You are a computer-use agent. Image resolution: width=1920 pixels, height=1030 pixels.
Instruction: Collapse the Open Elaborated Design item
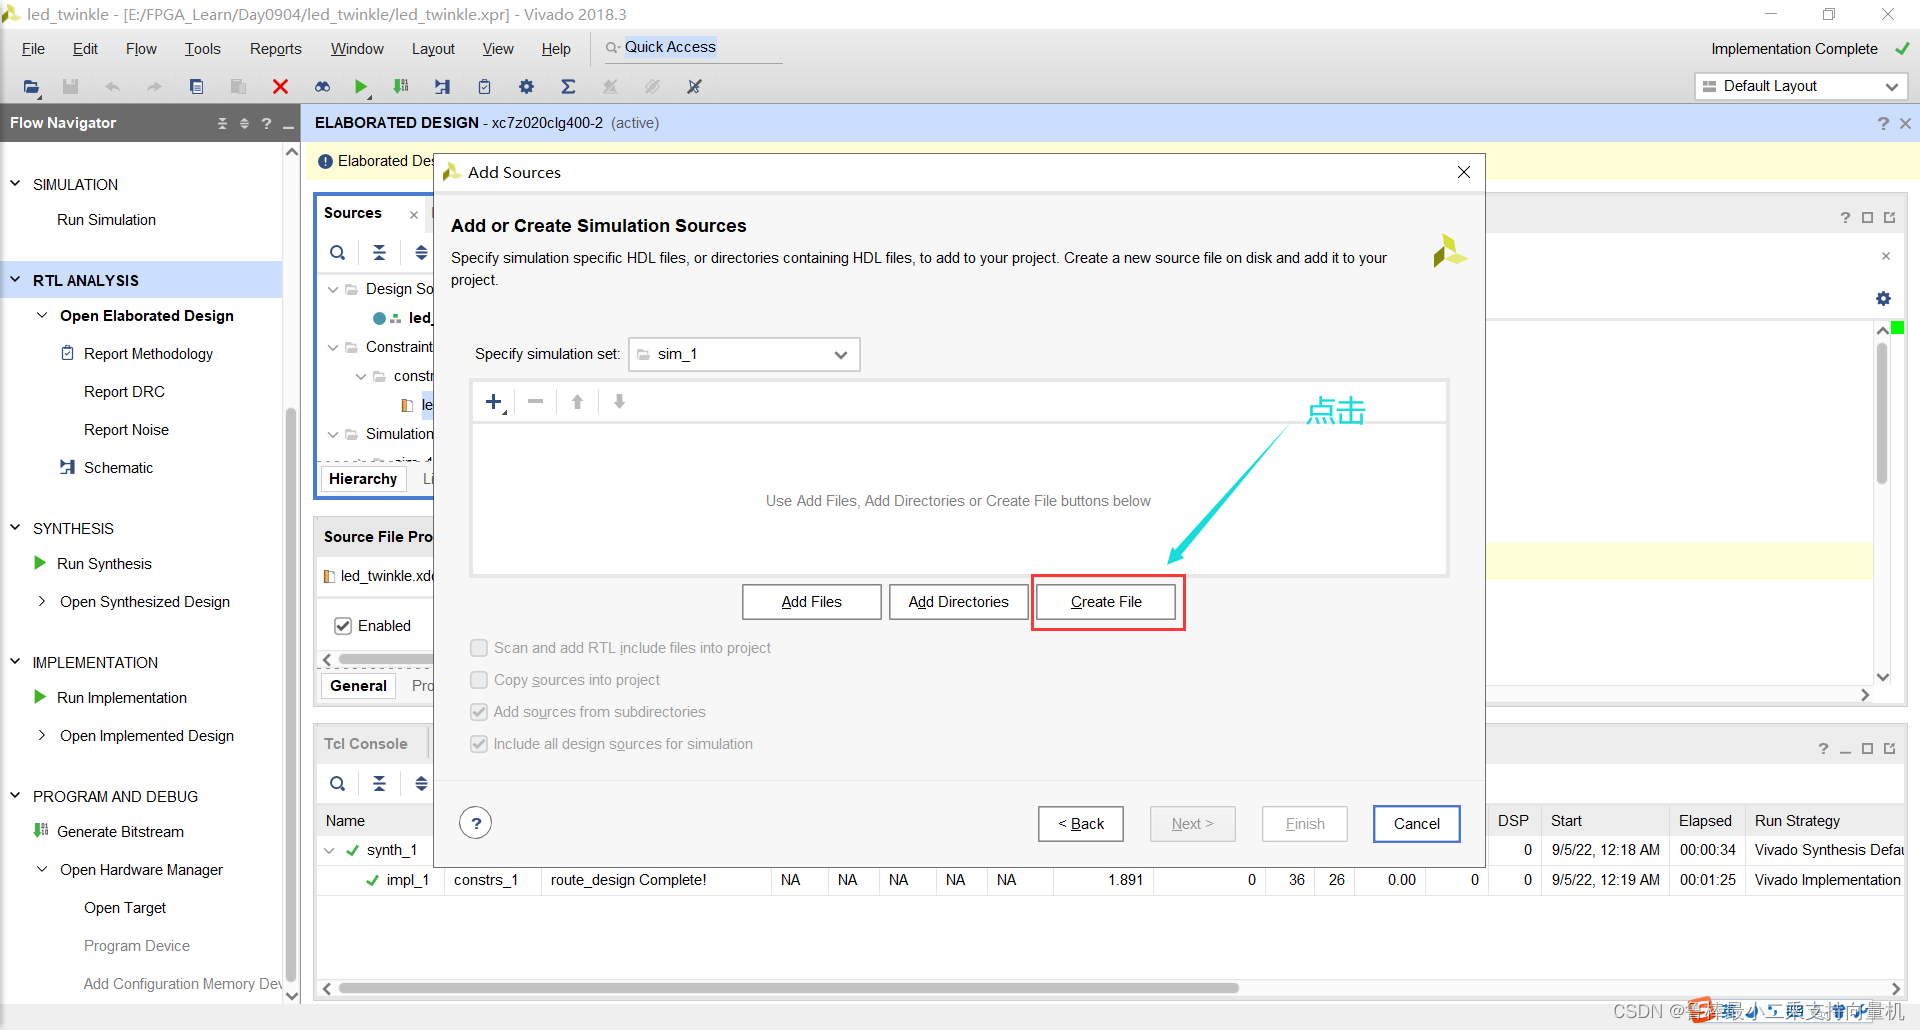[42, 315]
